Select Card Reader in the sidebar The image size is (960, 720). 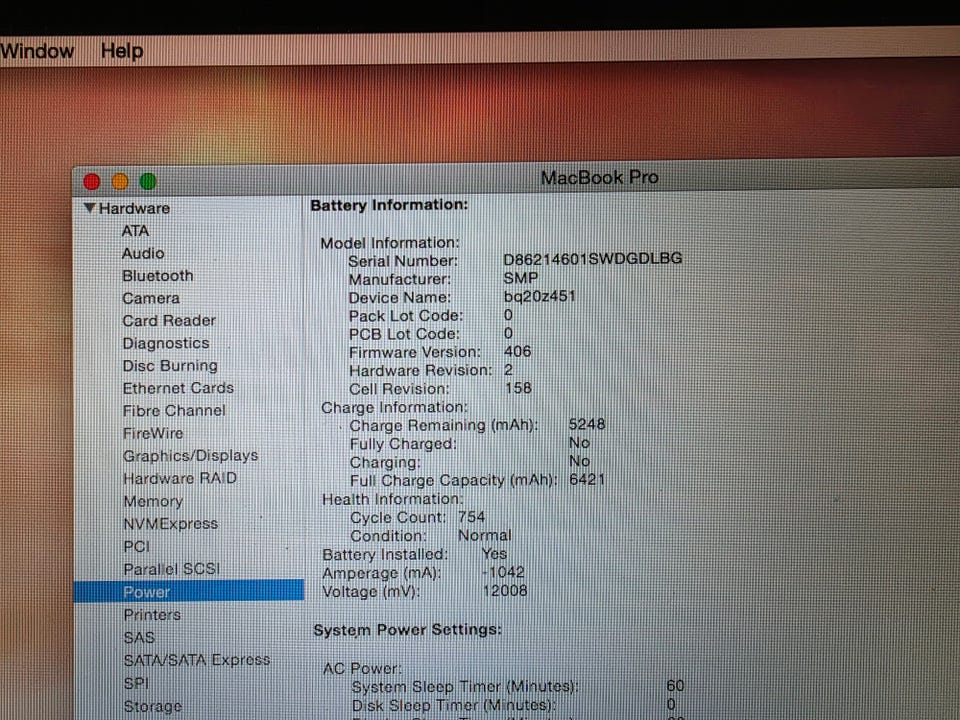169,321
